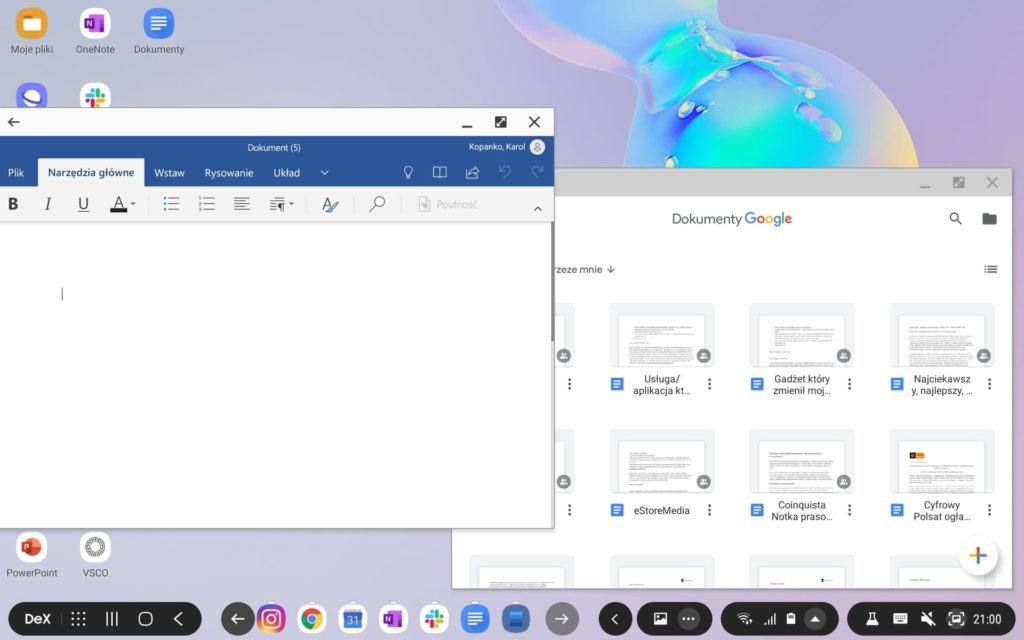Switch to the Rysowanie tab

coord(229,172)
